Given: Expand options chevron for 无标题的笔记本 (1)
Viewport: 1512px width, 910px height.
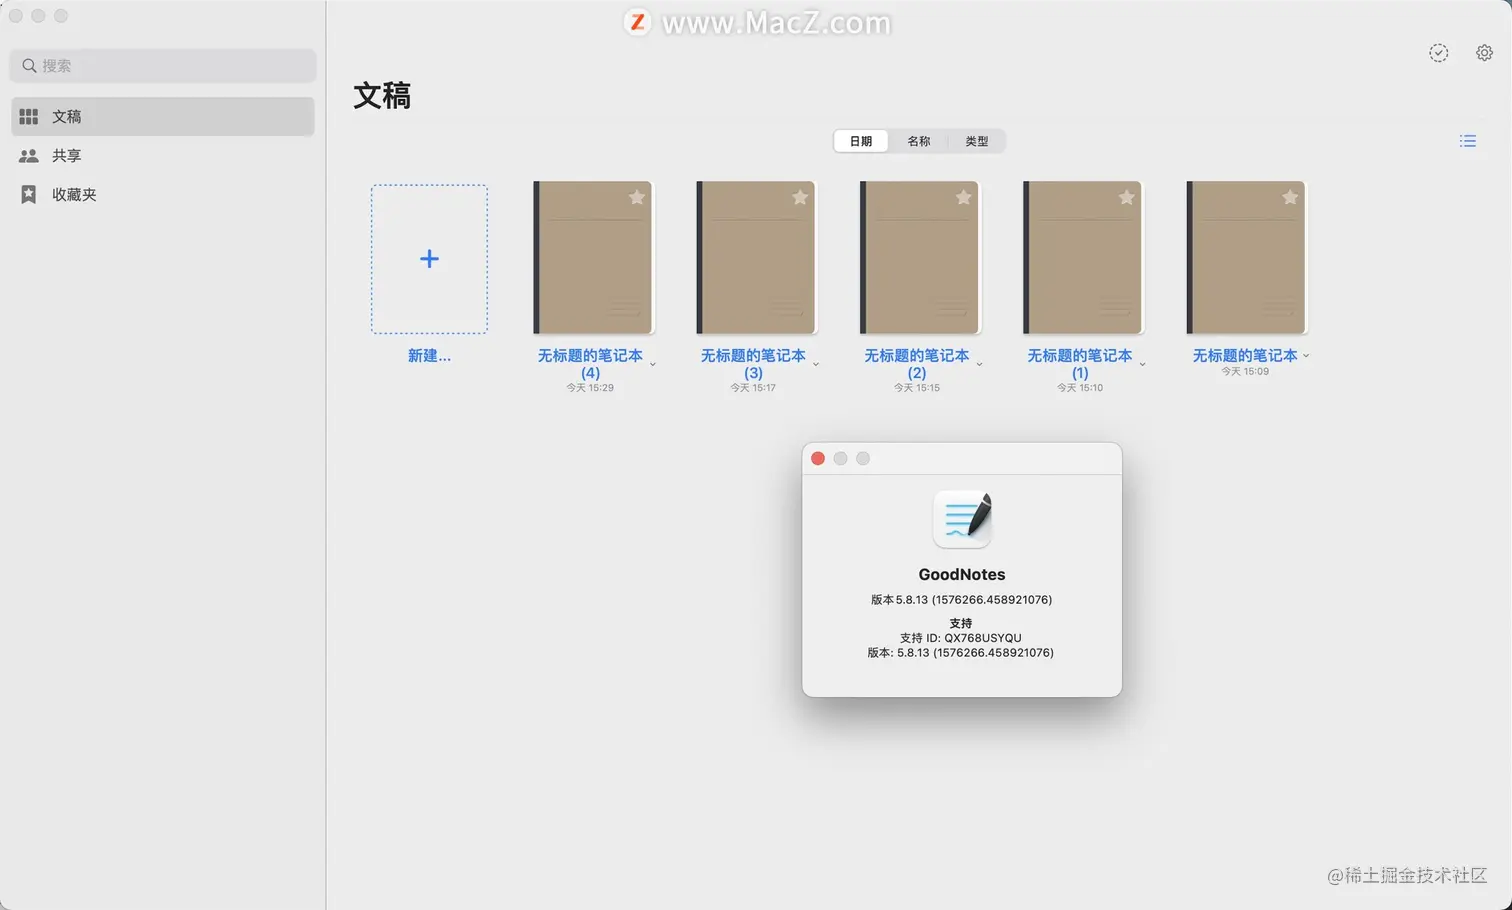Looking at the screenshot, I should [x=1142, y=365].
